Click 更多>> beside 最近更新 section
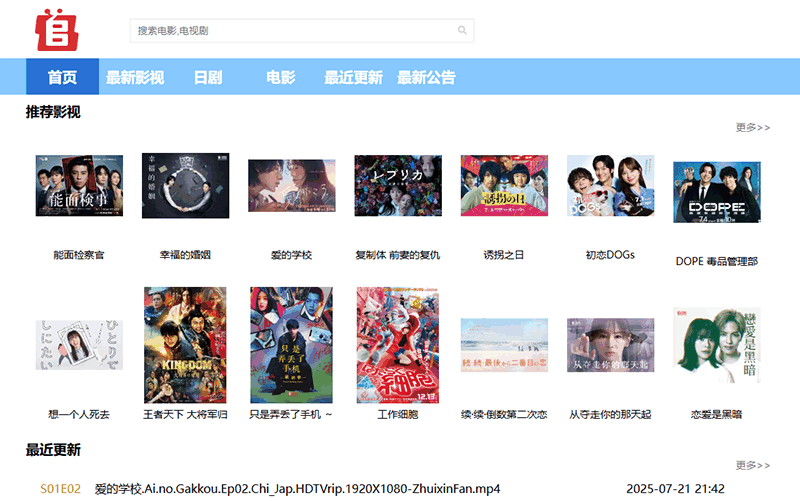Image resolution: width=800 pixels, height=501 pixels. coord(753,465)
